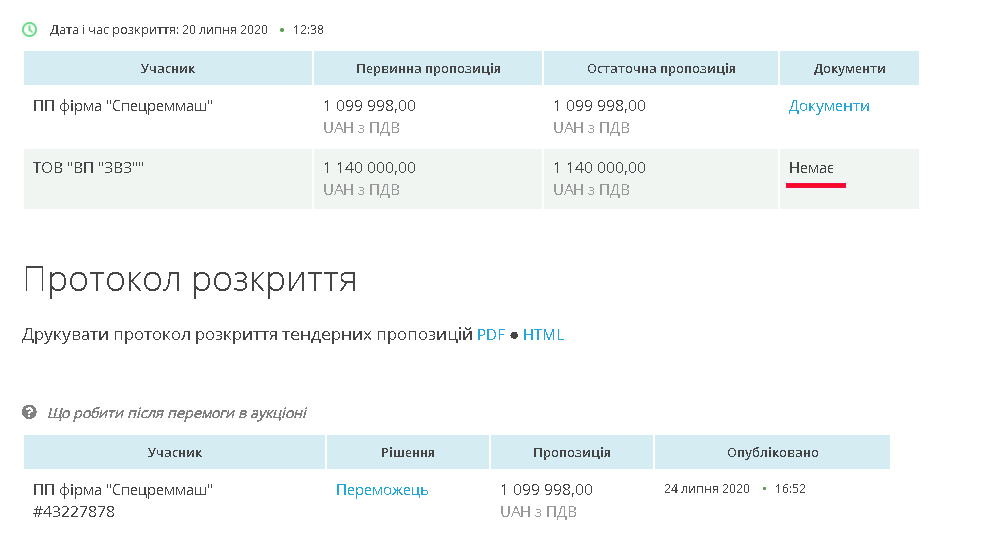Click the 'Опубліковано' column header

point(772,453)
